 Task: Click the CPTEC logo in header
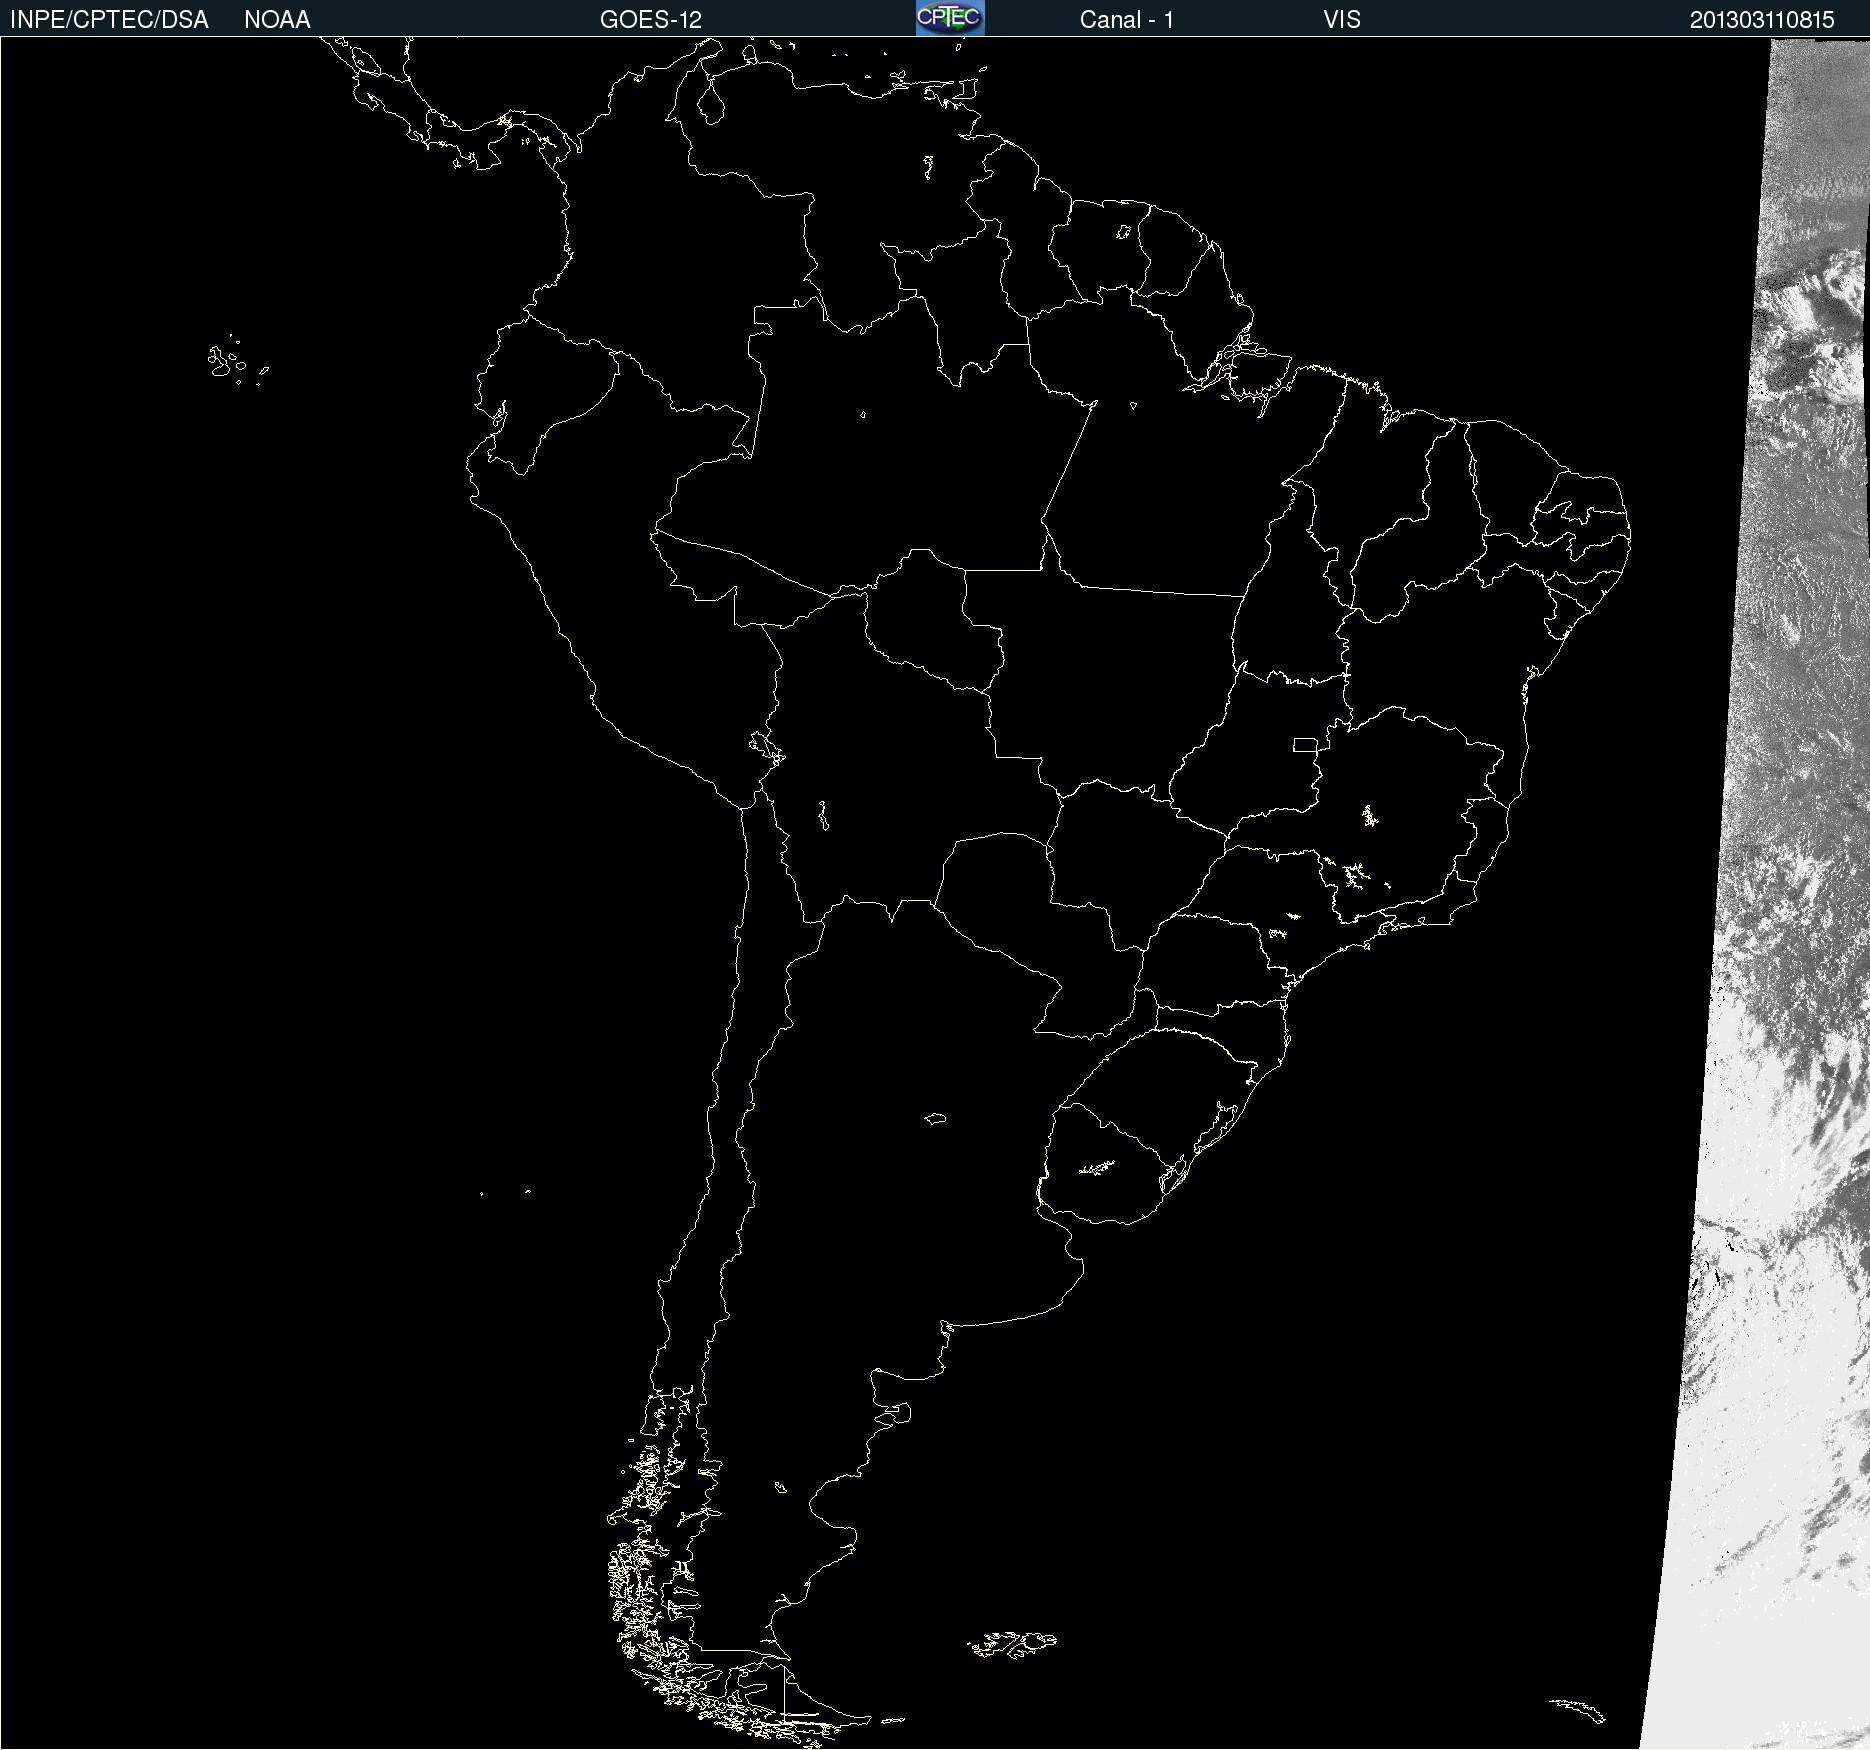point(950,18)
